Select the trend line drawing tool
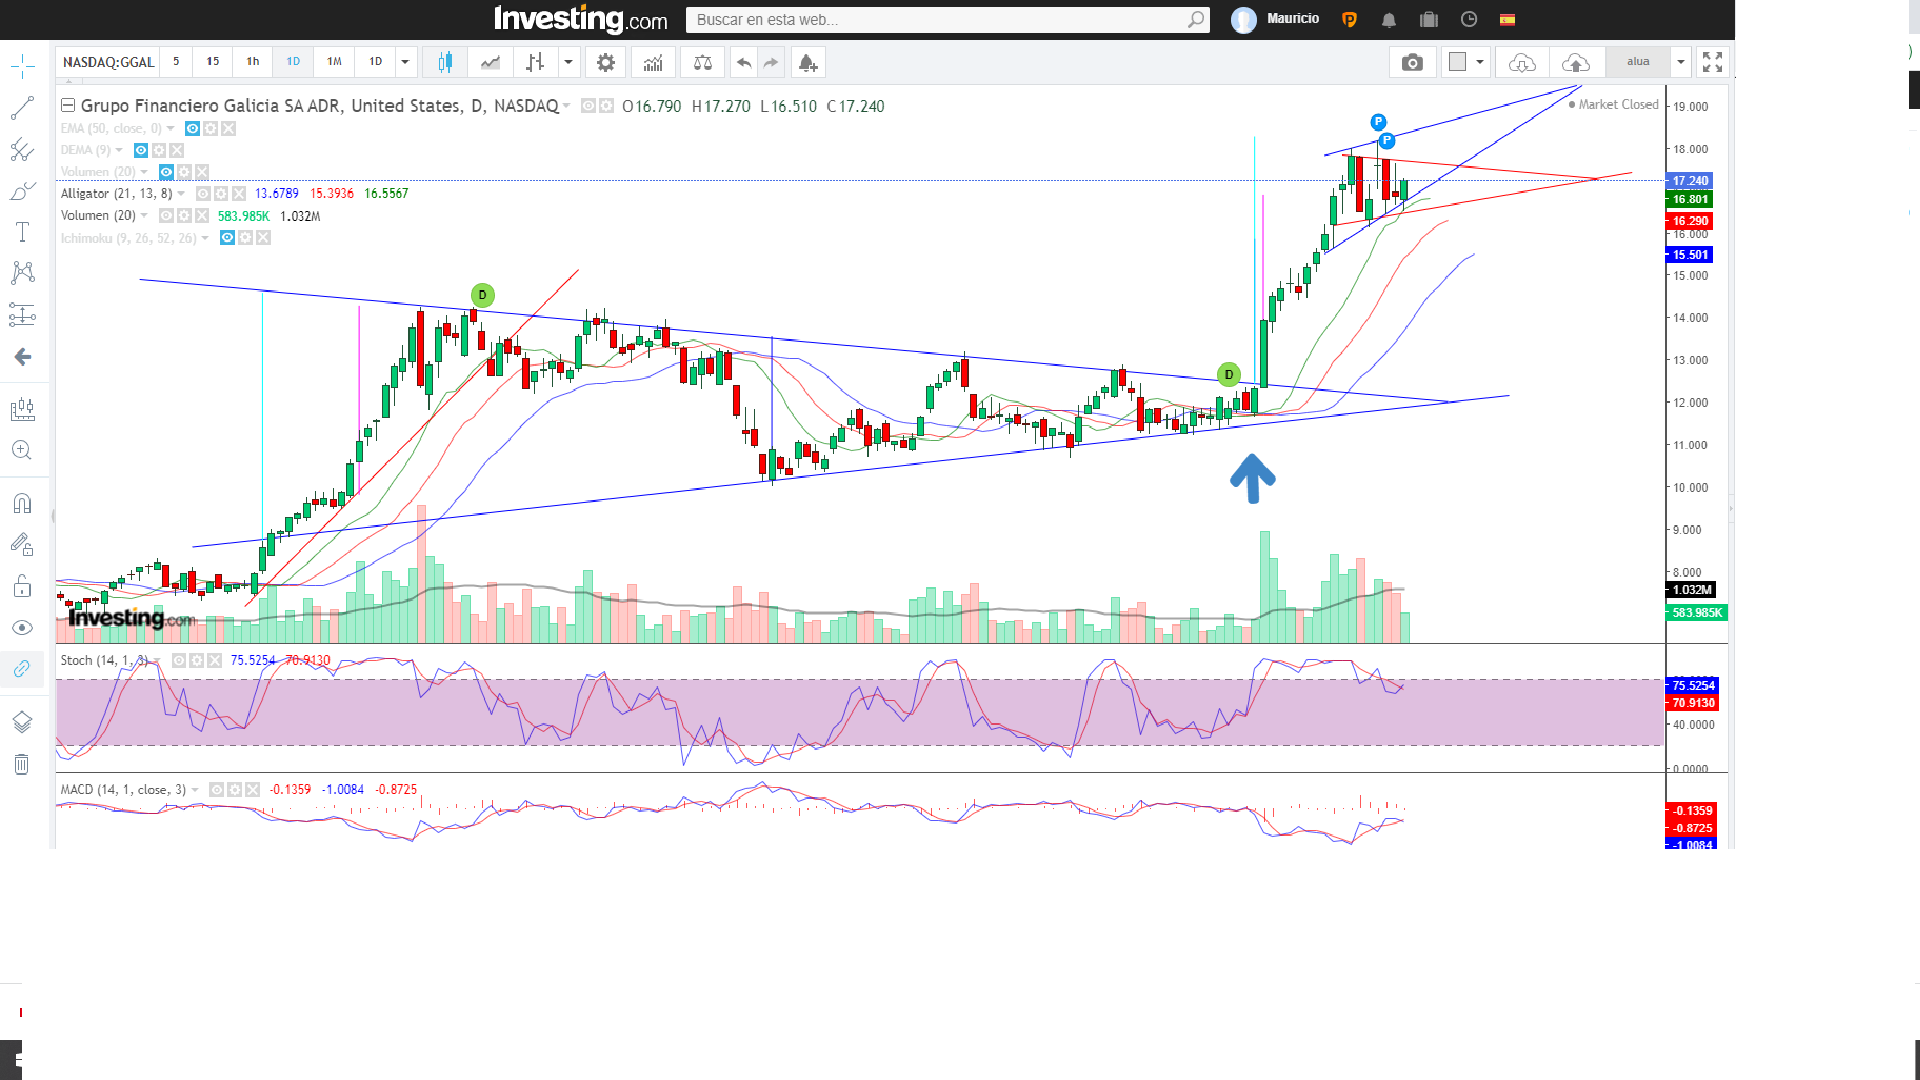Viewport: 1920px width, 1080px height. (x=22, y=108)
